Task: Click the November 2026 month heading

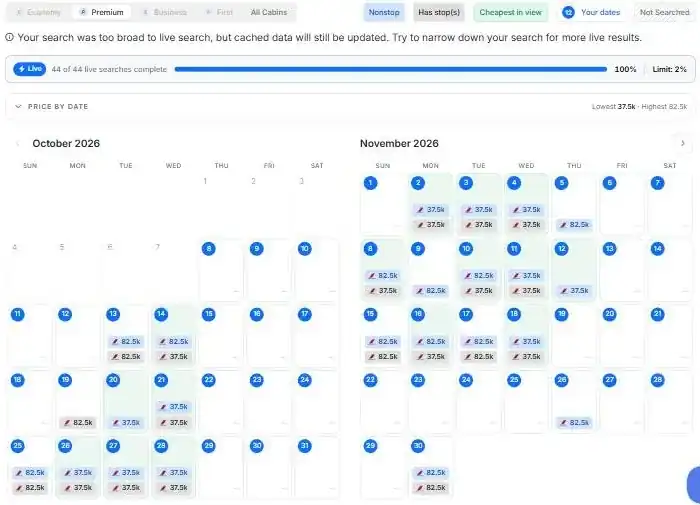Action: (399, 143)
